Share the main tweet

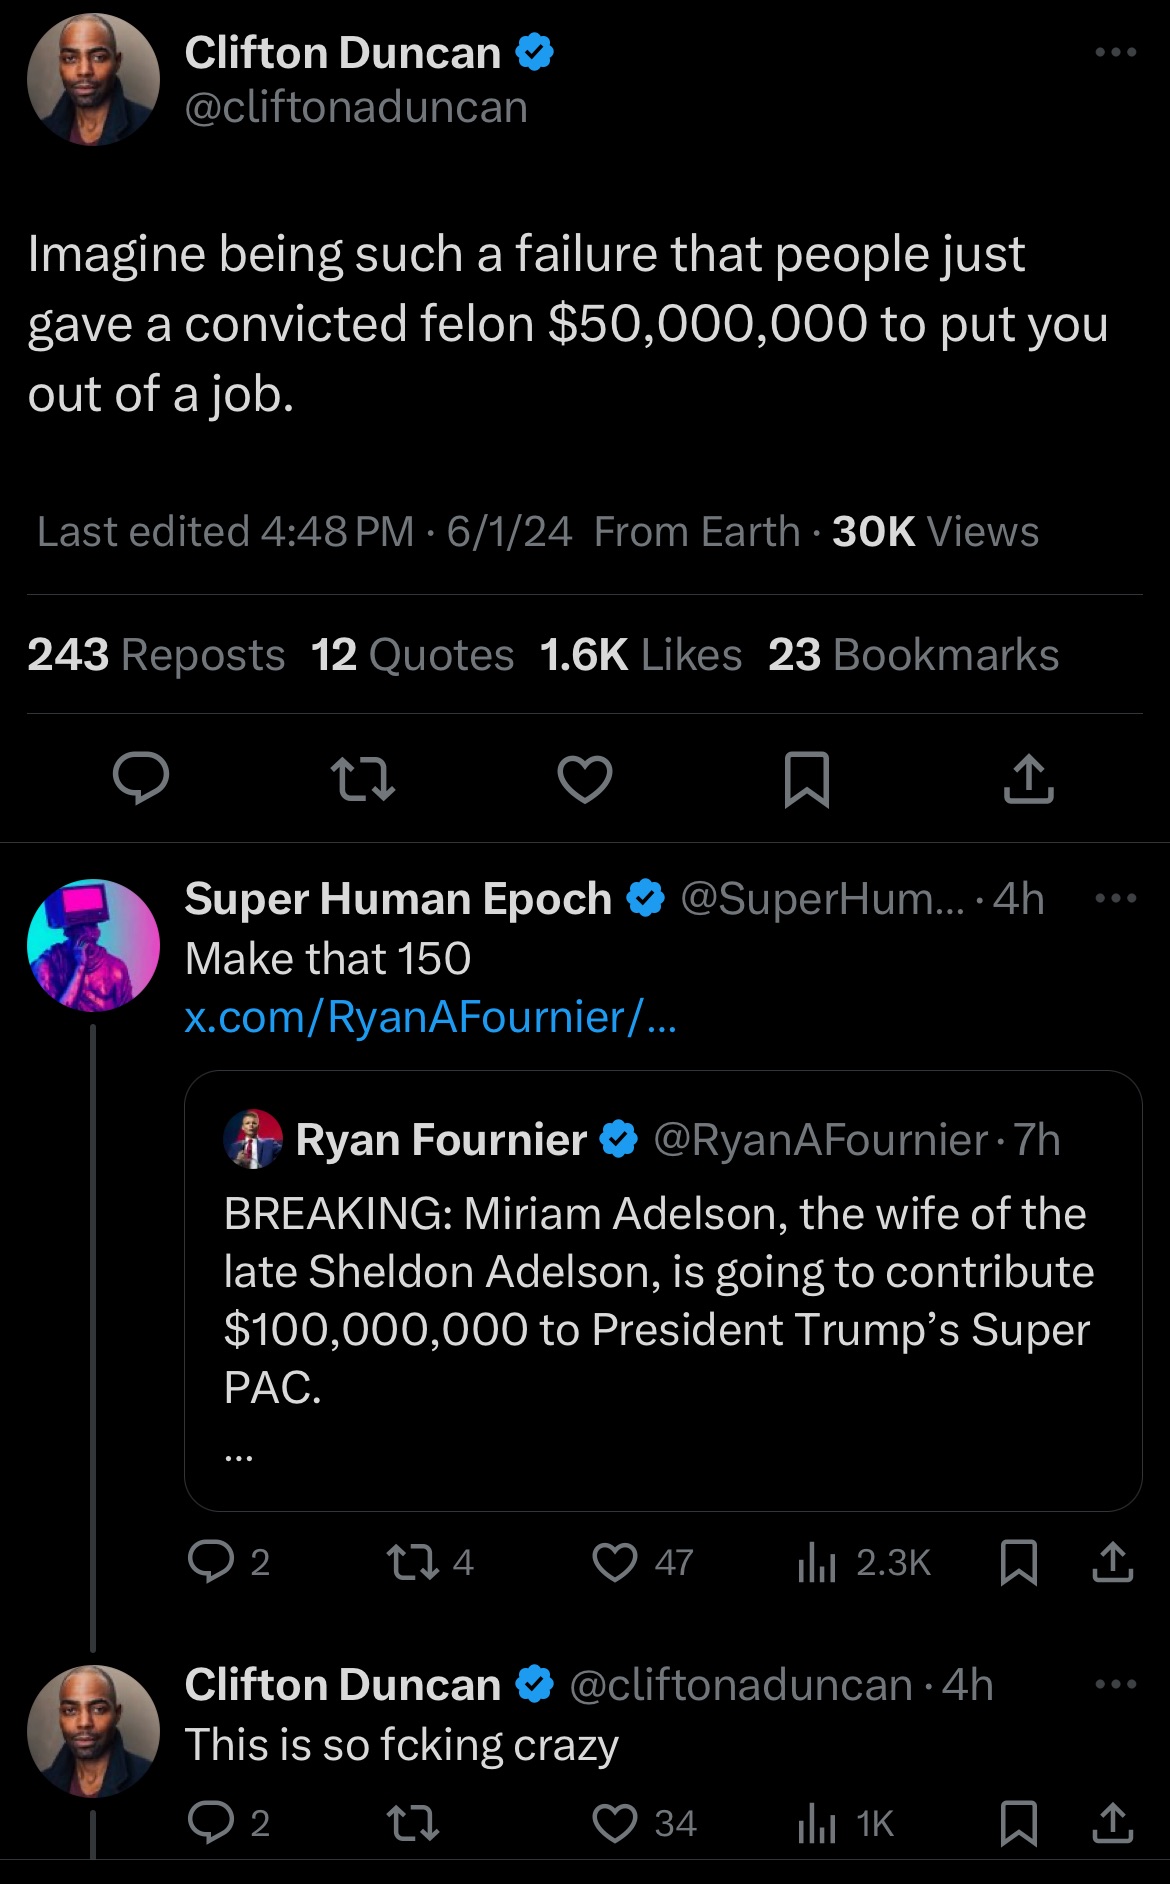[1029, 779]
